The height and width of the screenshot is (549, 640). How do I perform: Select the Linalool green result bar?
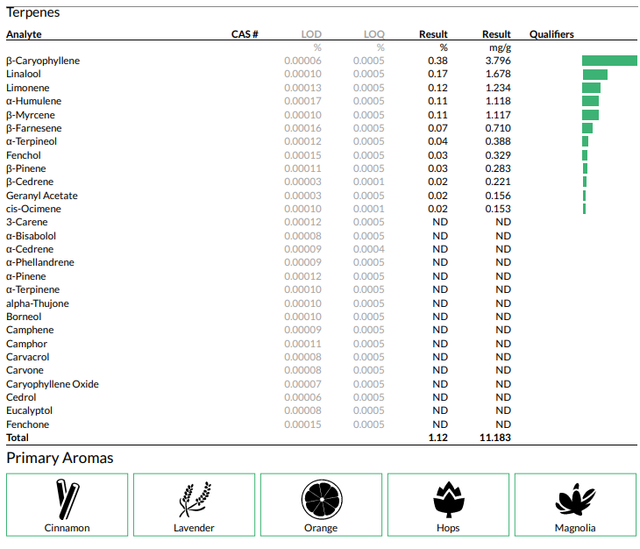595,74
